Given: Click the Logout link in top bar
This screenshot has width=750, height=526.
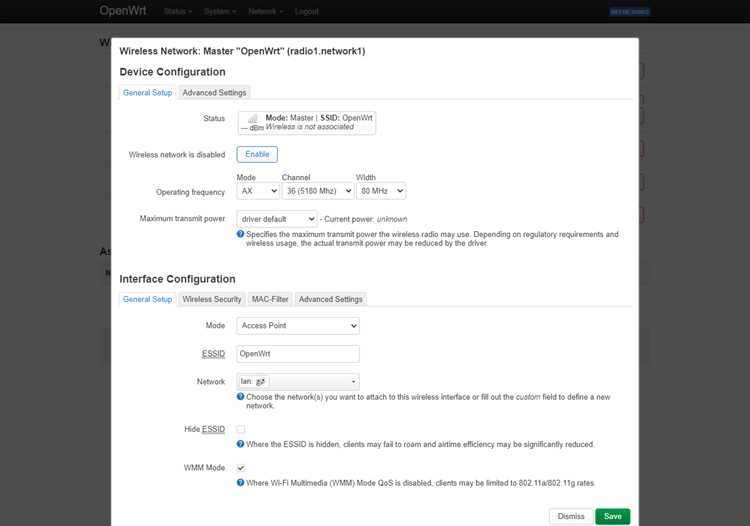Looking at the screenshot, I should tap(307, 11).
